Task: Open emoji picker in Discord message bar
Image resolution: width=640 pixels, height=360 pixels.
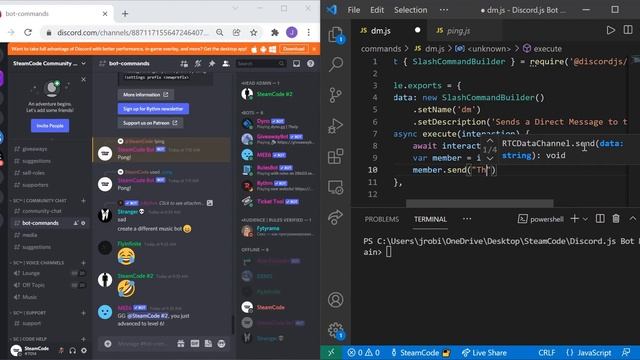Action: [222, 344]
